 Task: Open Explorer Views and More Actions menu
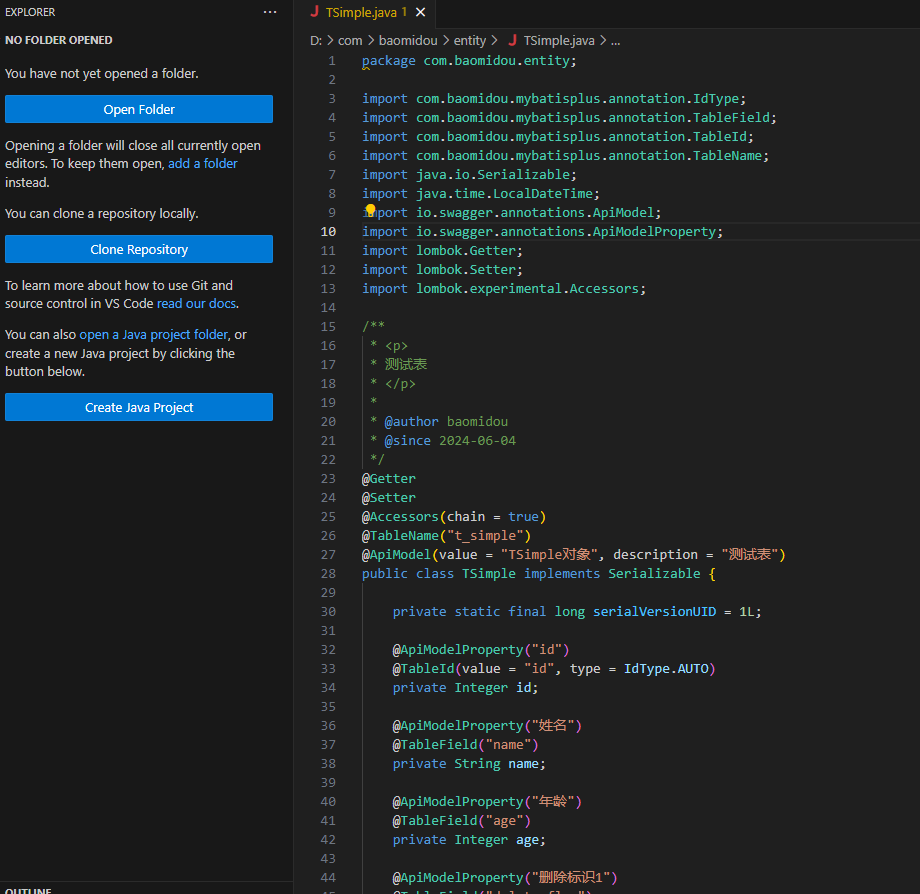tap(270, 12)
